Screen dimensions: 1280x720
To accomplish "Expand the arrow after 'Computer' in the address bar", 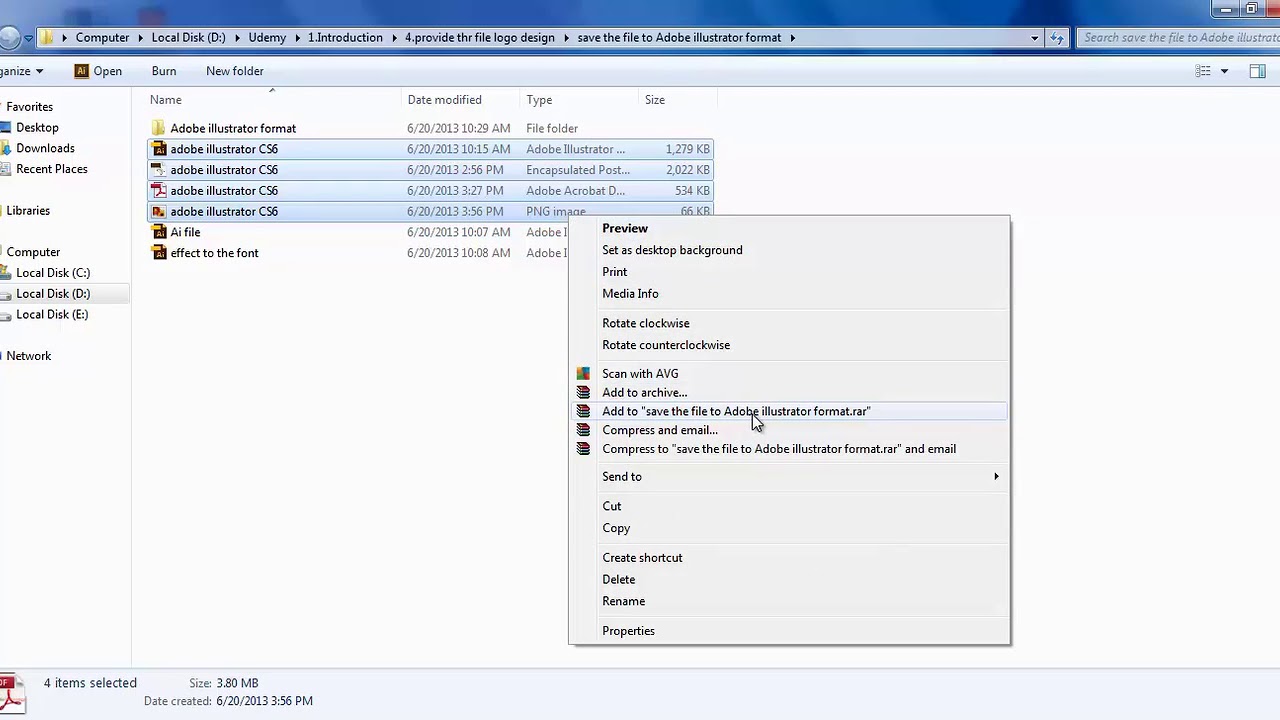I will tap(139, 38).
